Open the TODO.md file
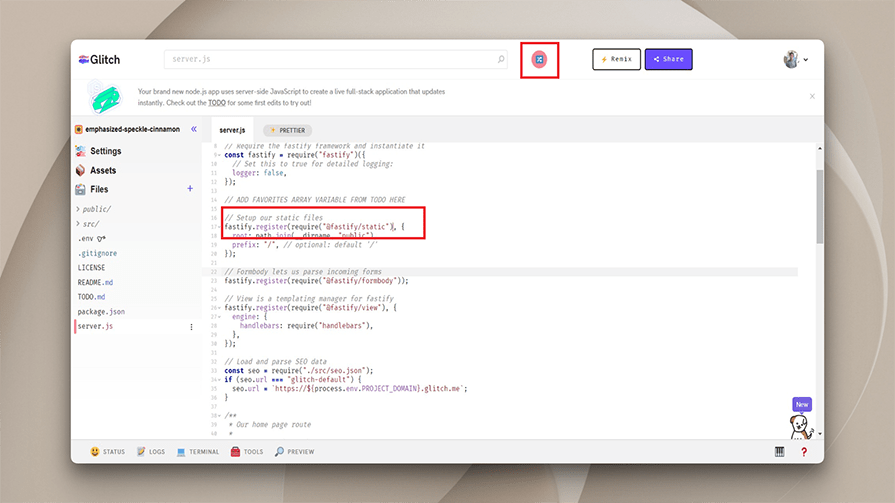The height and width of the screenshot is (503, 895). pyautogui.click(x=91, y=297)
